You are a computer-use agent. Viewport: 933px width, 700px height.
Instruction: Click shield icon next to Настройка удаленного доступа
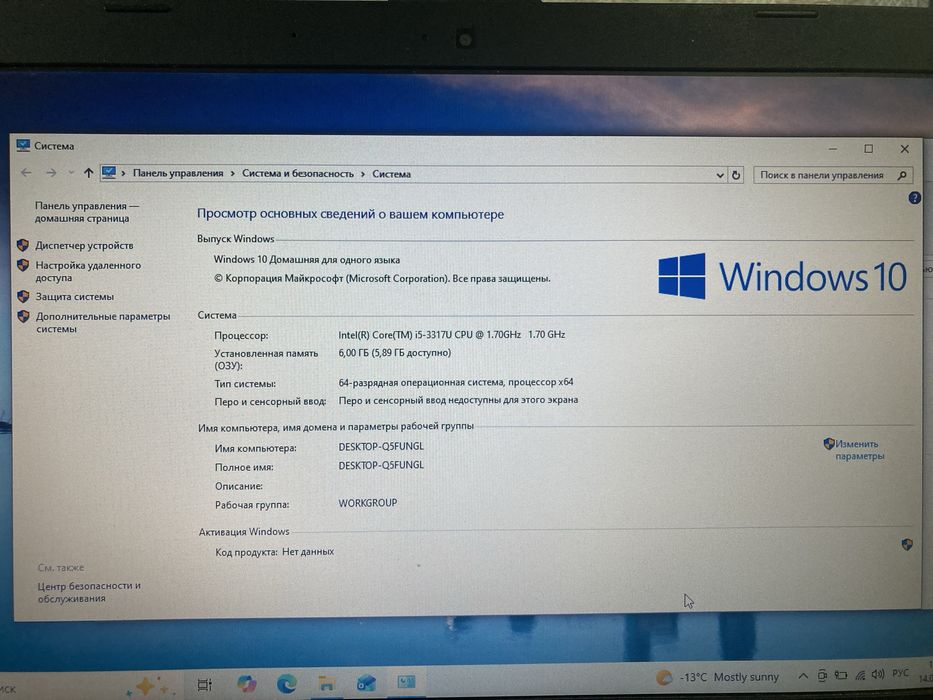point(23,265)
